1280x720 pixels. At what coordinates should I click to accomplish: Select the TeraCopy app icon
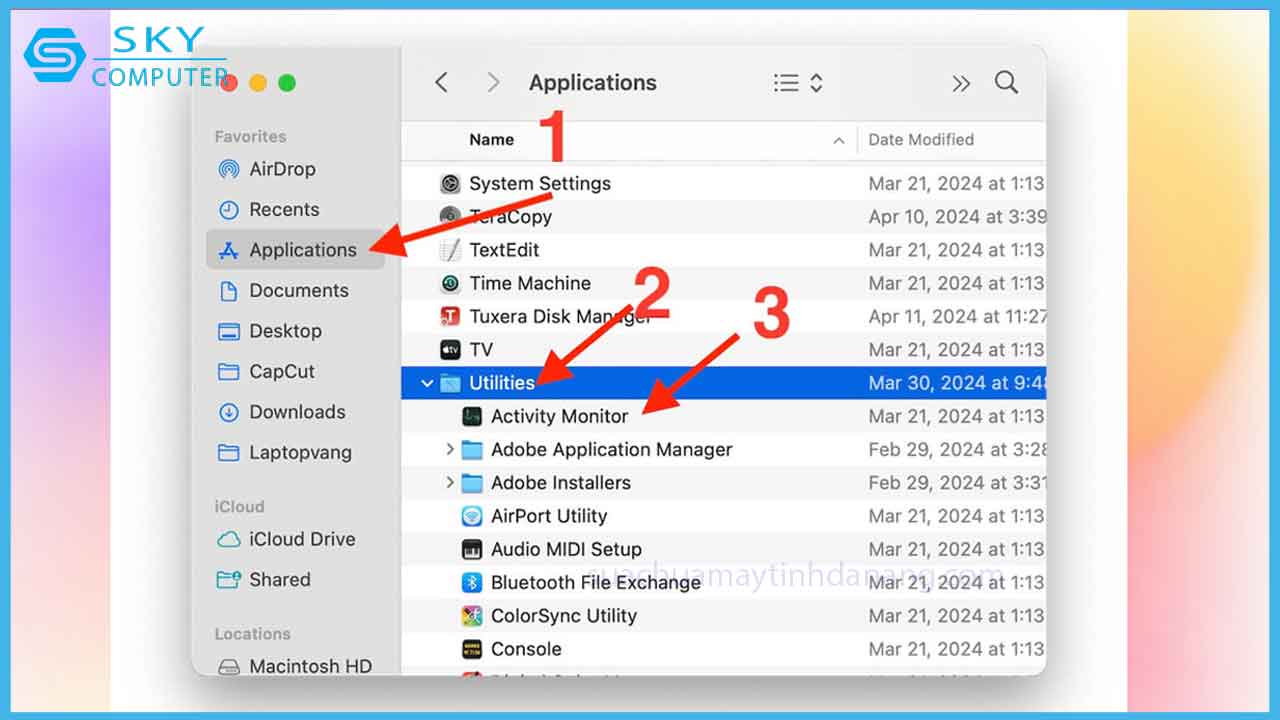[450, 217]
